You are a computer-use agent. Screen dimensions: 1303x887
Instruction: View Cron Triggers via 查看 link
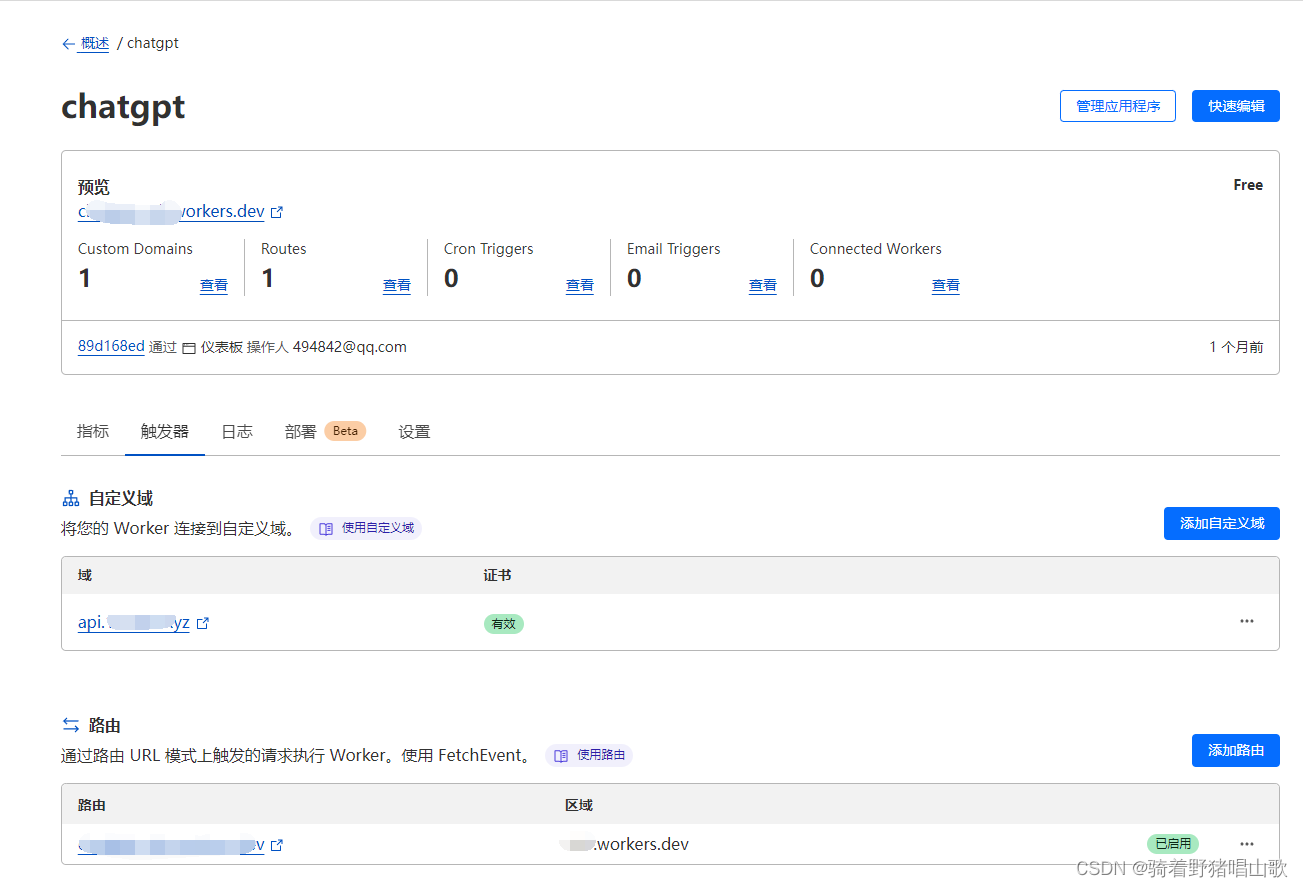click(x=580, y=286)
